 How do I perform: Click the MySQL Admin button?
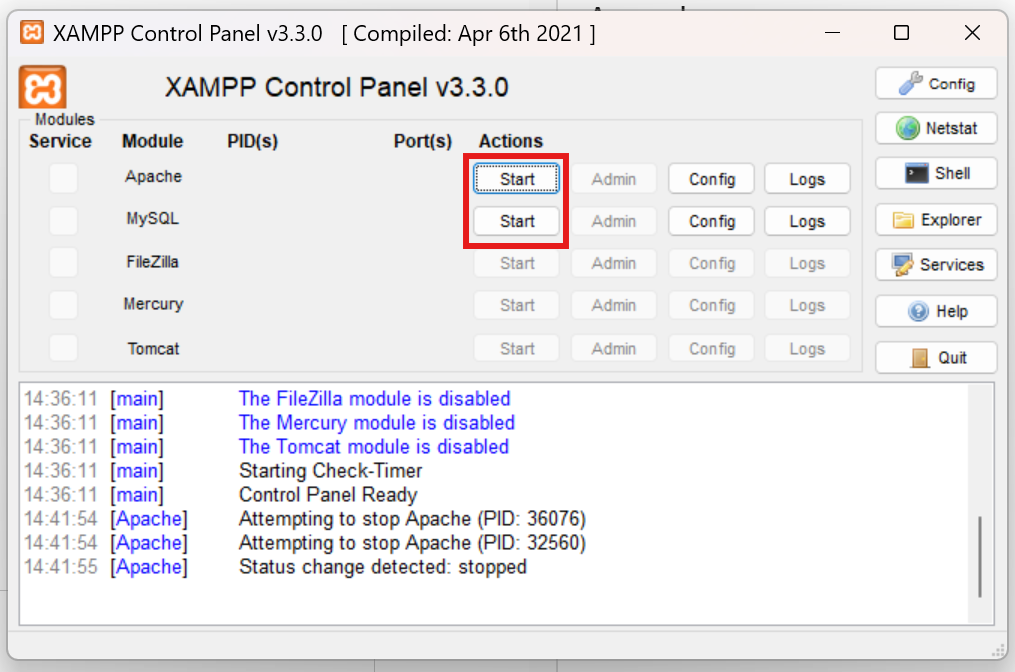tap(614, 221)
